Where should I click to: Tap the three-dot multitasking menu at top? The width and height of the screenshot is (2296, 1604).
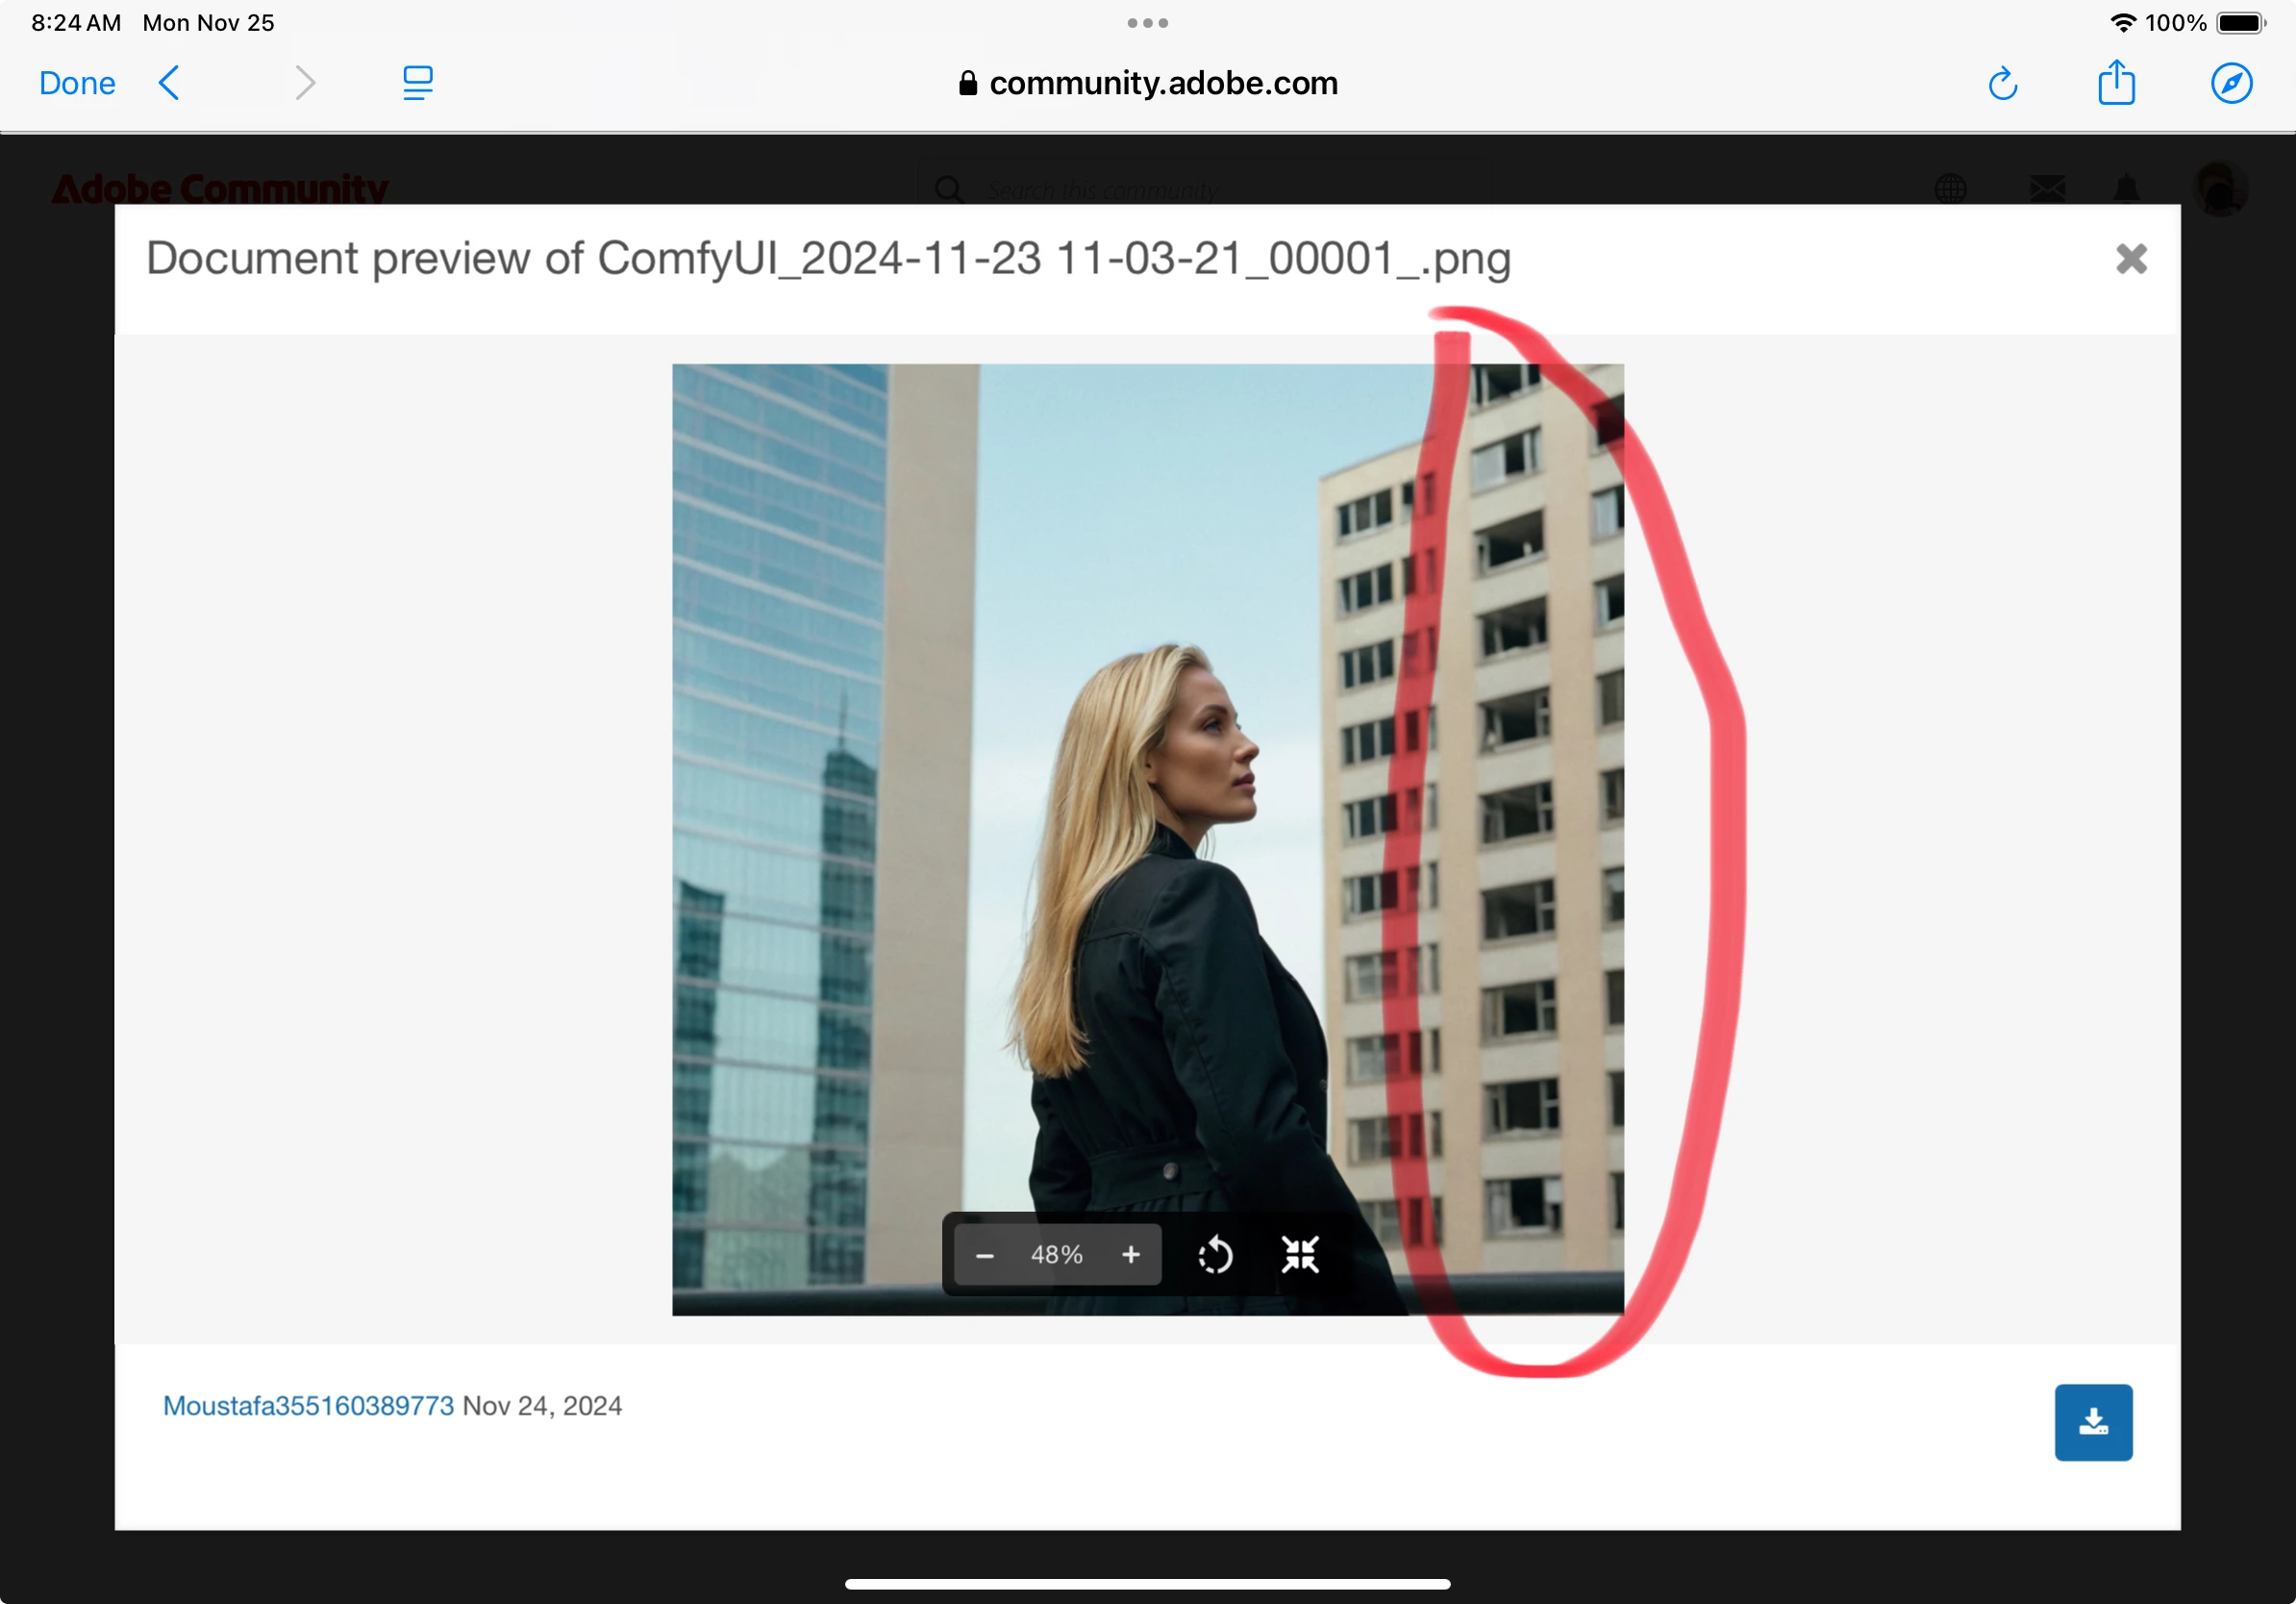coord(1147,23)
